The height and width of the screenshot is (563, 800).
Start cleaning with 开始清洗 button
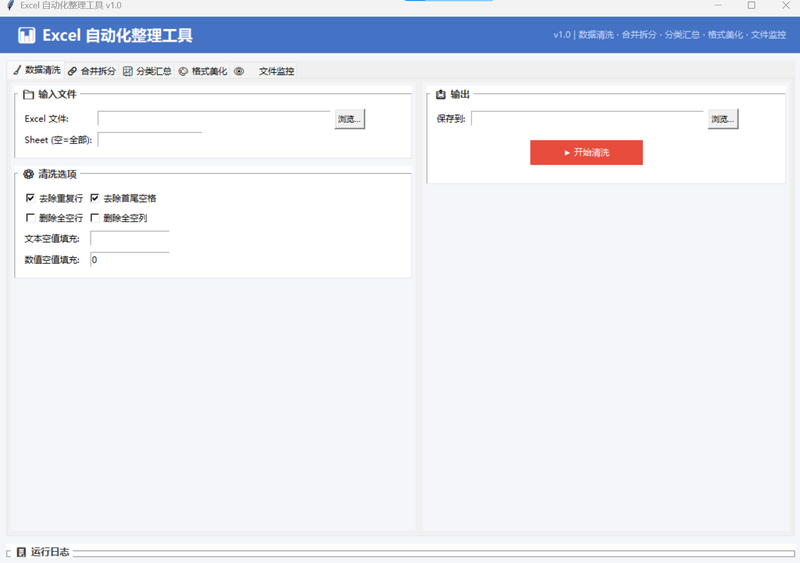586,153
